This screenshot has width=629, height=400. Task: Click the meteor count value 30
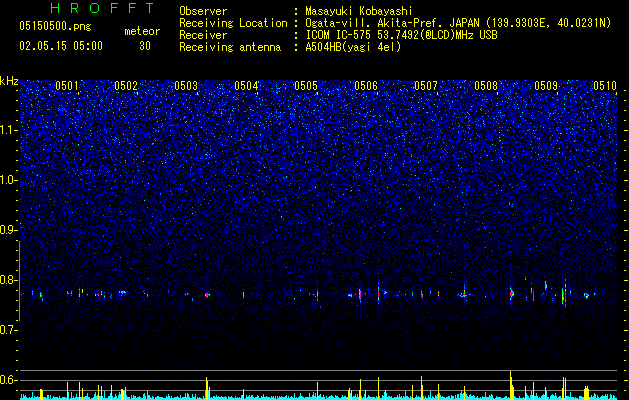point(145,46)
